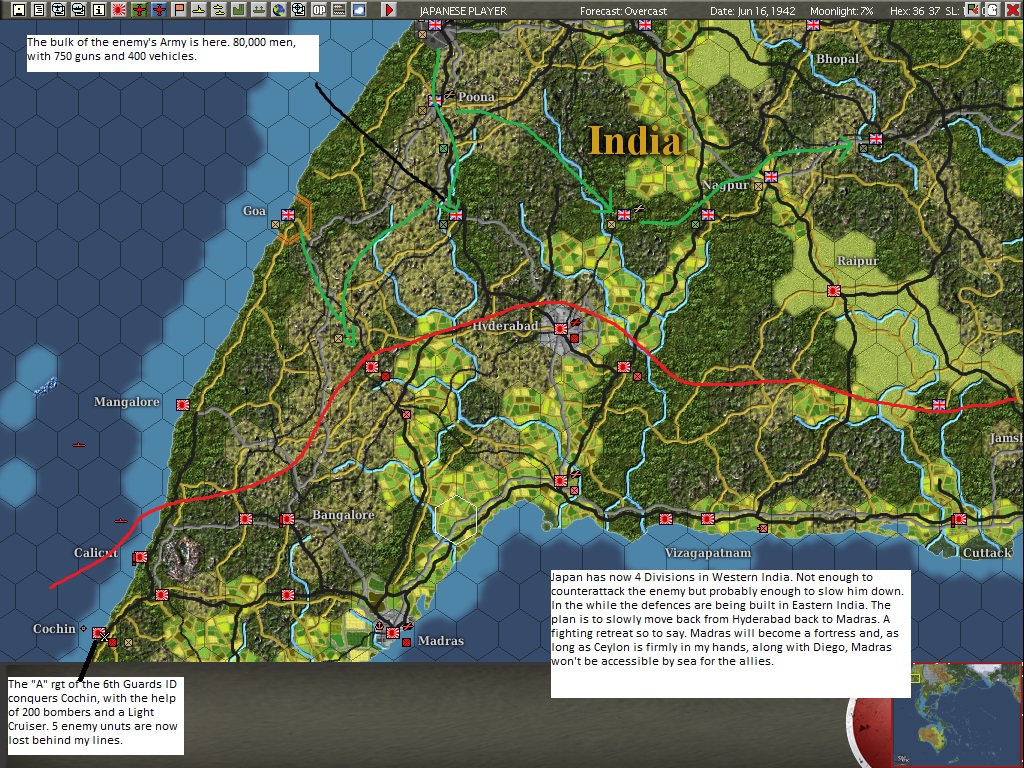Screen dimensions: 1024x768
Task: Click the rising sun Japanese flag icon
Action: click(x=119, y=9)
